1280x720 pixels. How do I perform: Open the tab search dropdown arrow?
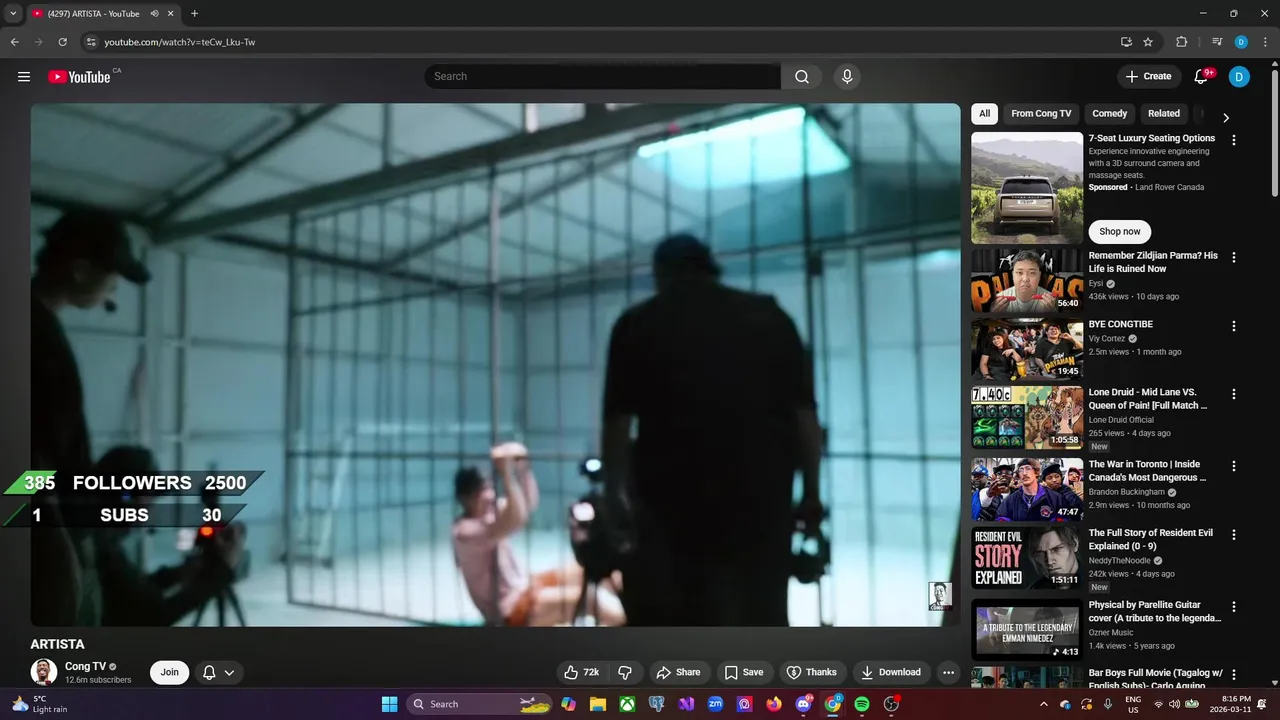coord(13,14)
